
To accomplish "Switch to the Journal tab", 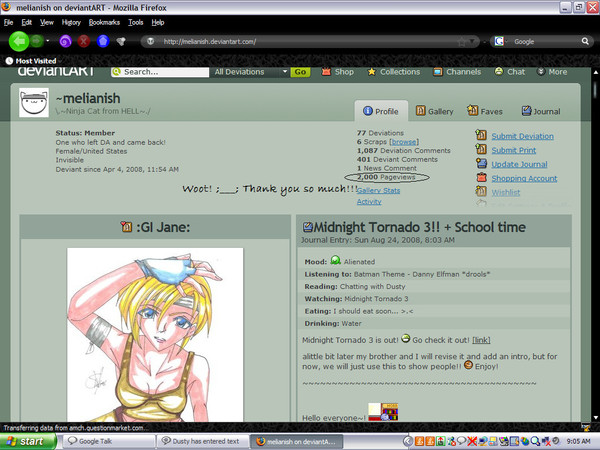I will coord(541,111).
